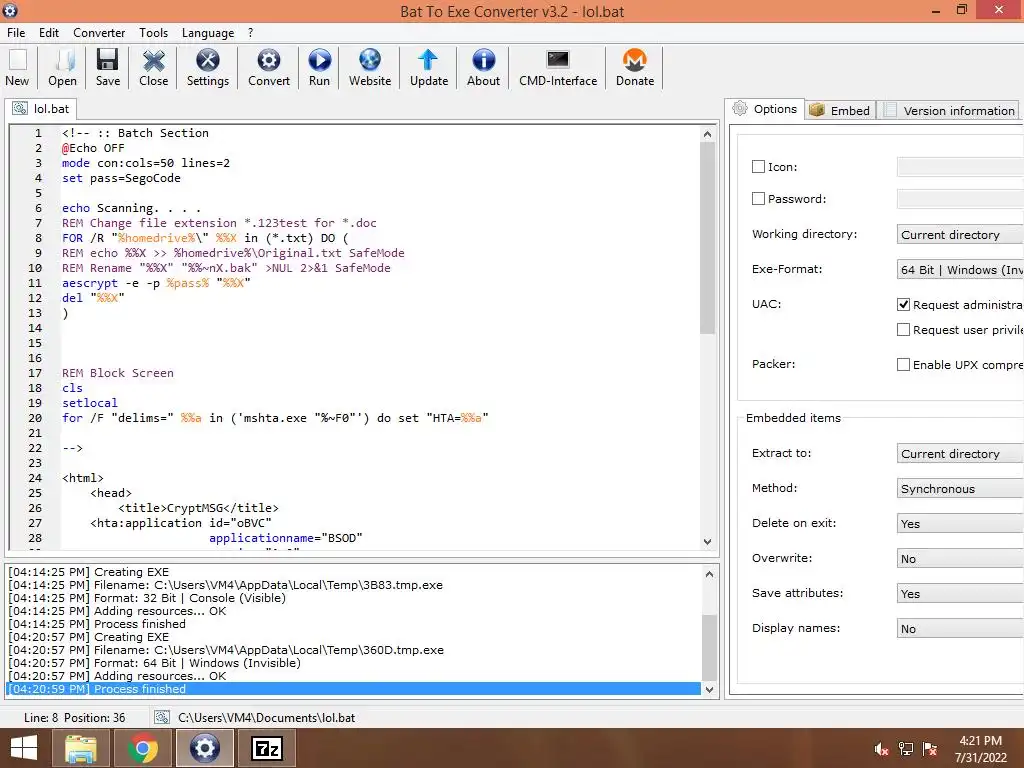Click the status bar path lol.bat
This screenshot has height=768, width=1024.
[266, 717]
